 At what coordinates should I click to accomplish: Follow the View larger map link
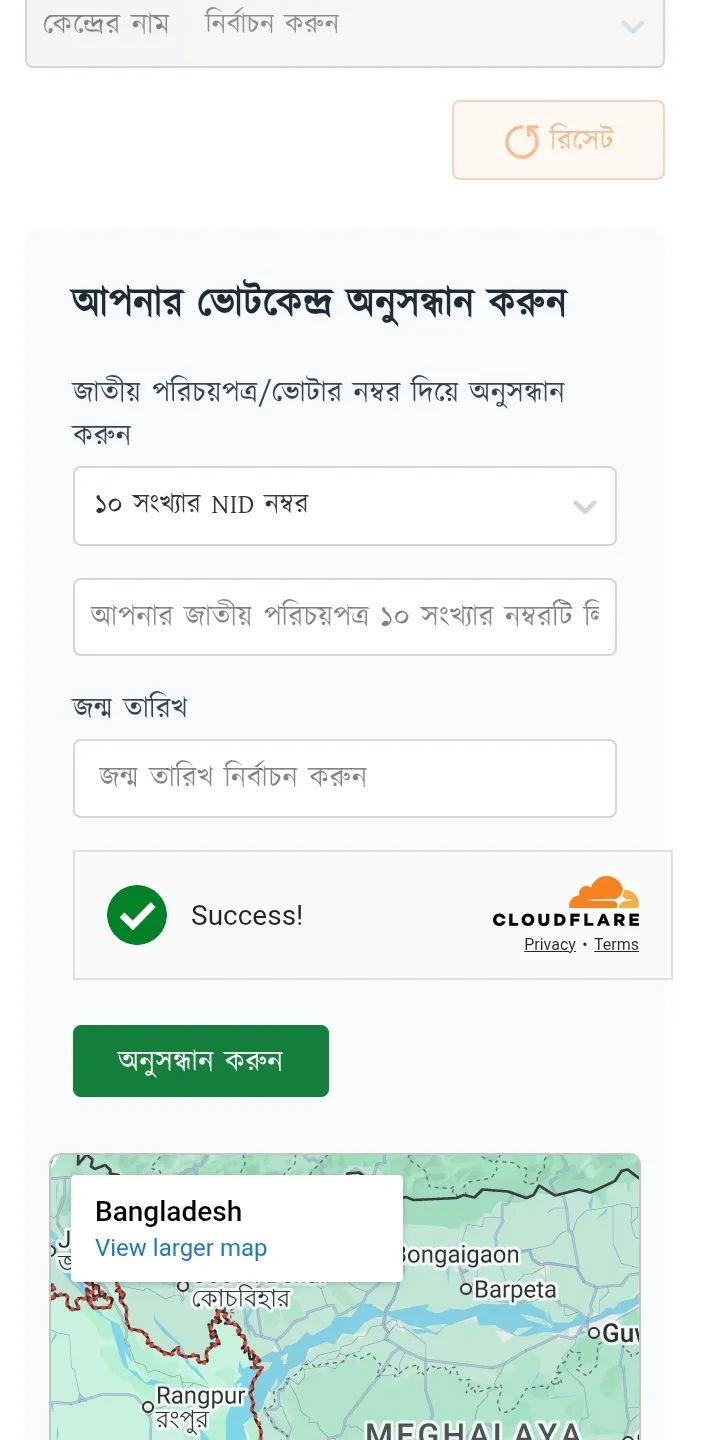180,1248
